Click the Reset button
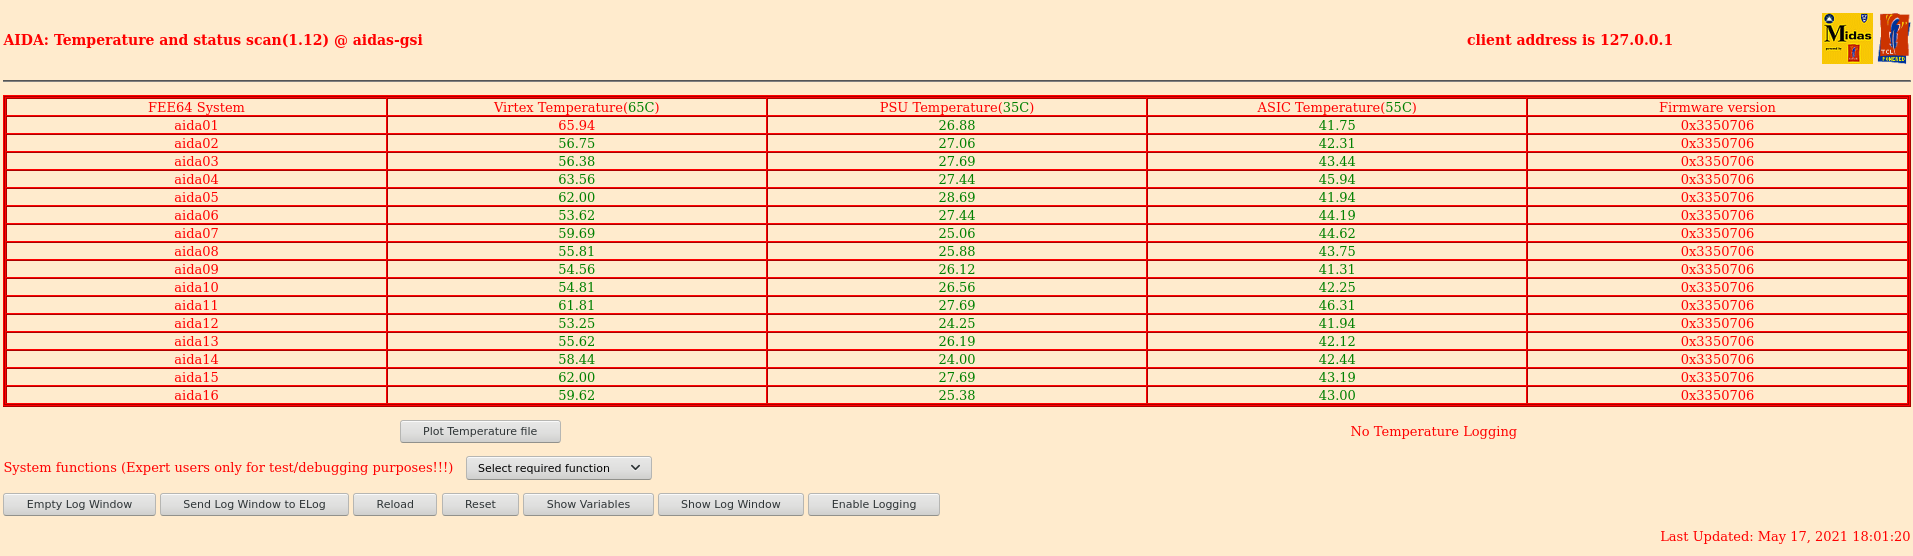 point(480,504)
